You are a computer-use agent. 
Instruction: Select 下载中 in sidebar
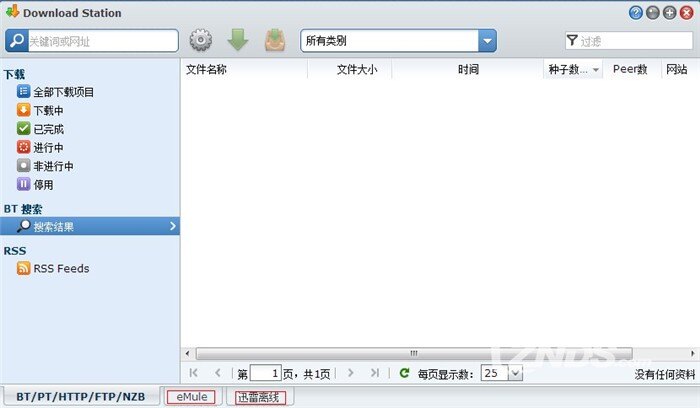click(40, 110)
